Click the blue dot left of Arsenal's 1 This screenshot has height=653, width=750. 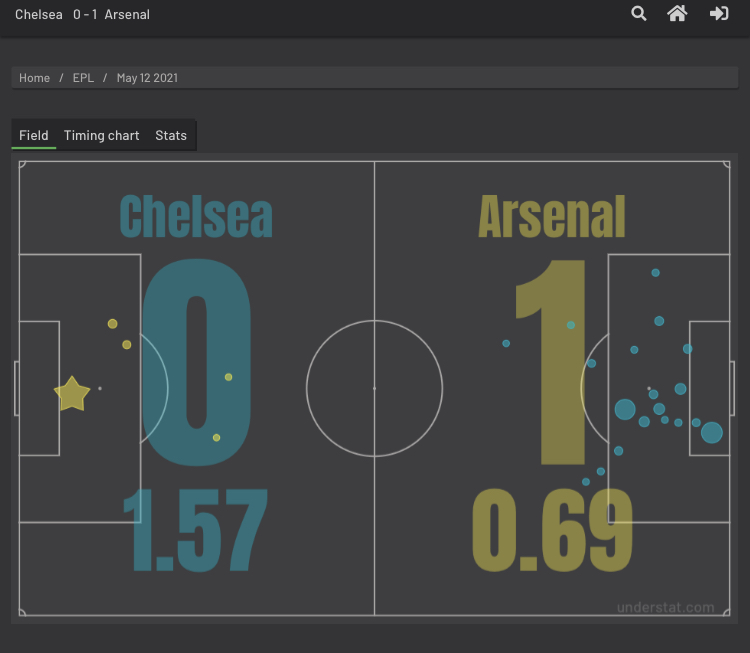click(506, 343)
